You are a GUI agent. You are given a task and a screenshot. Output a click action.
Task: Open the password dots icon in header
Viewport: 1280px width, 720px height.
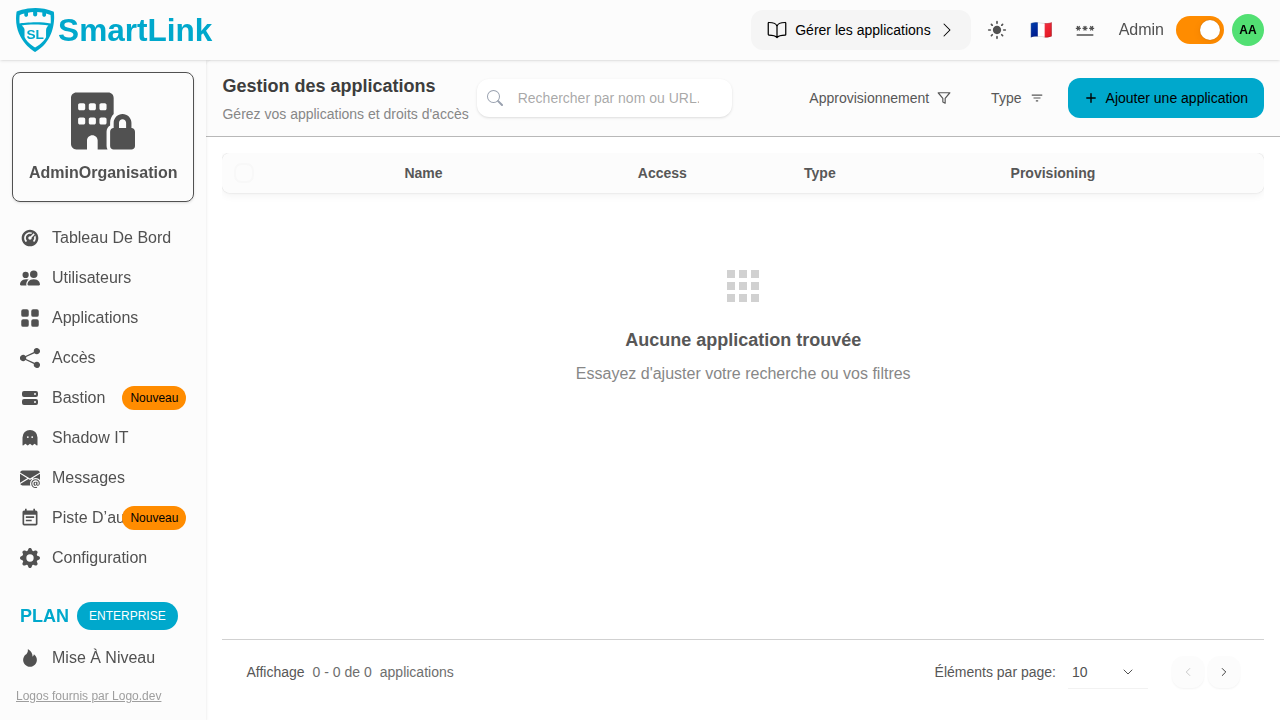pyautogui.click(x=1085, y=30)
